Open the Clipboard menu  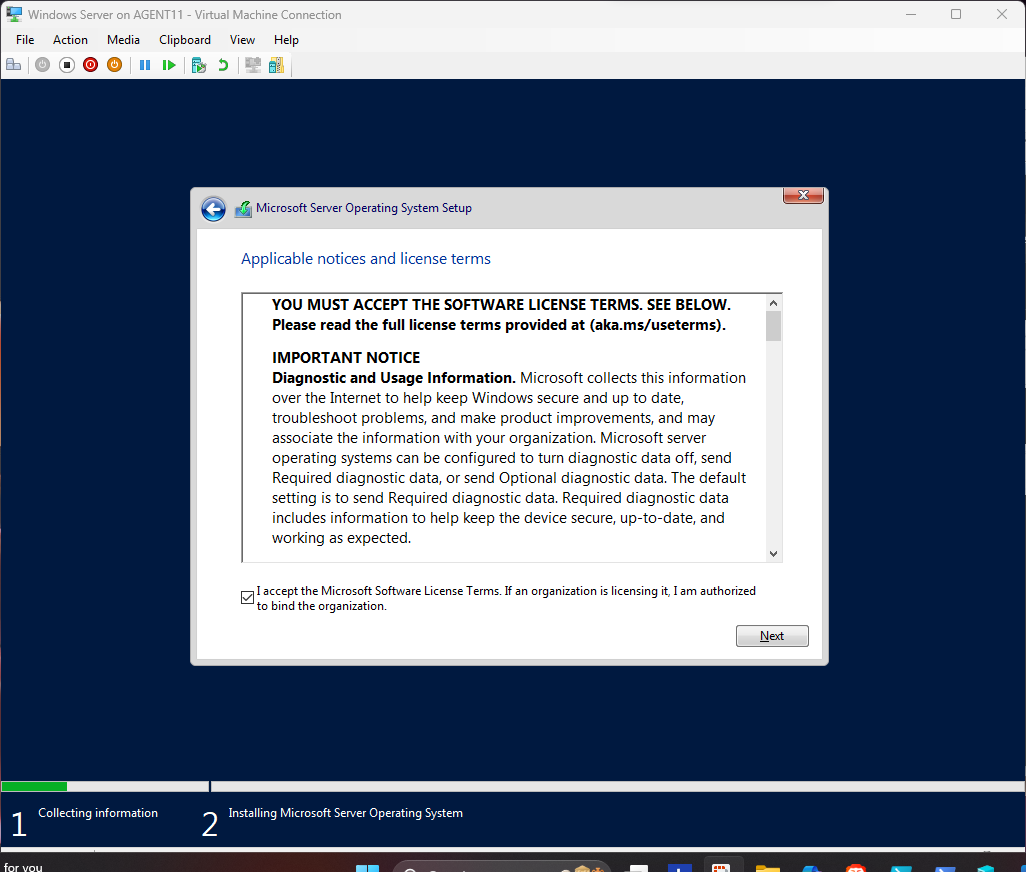pos(185,40)
